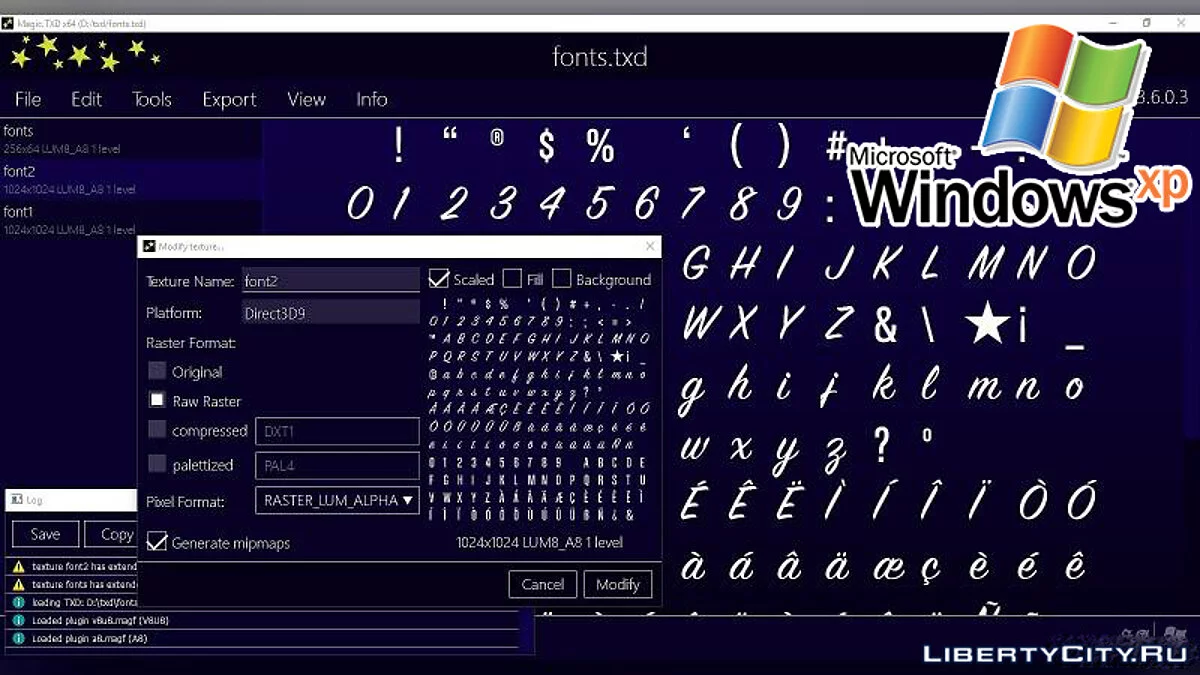Select the Raw Raster option
1200x675 pixels.
[x=157, y=400]
